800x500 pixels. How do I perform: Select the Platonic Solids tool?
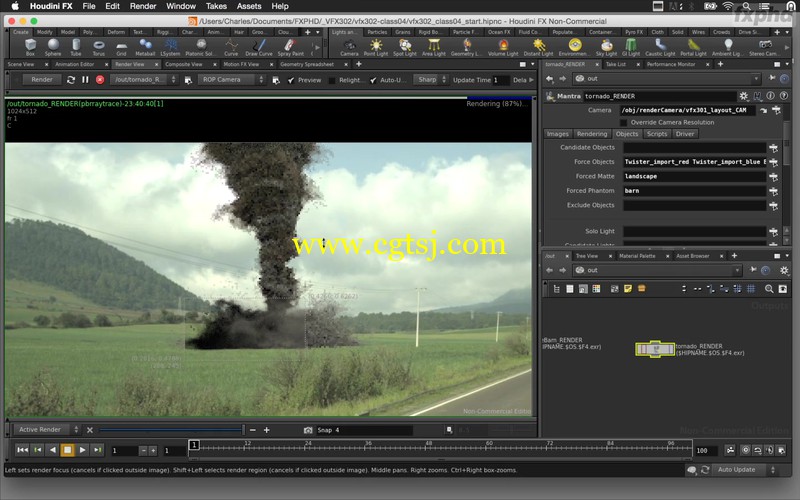click(x=201, y=47)
